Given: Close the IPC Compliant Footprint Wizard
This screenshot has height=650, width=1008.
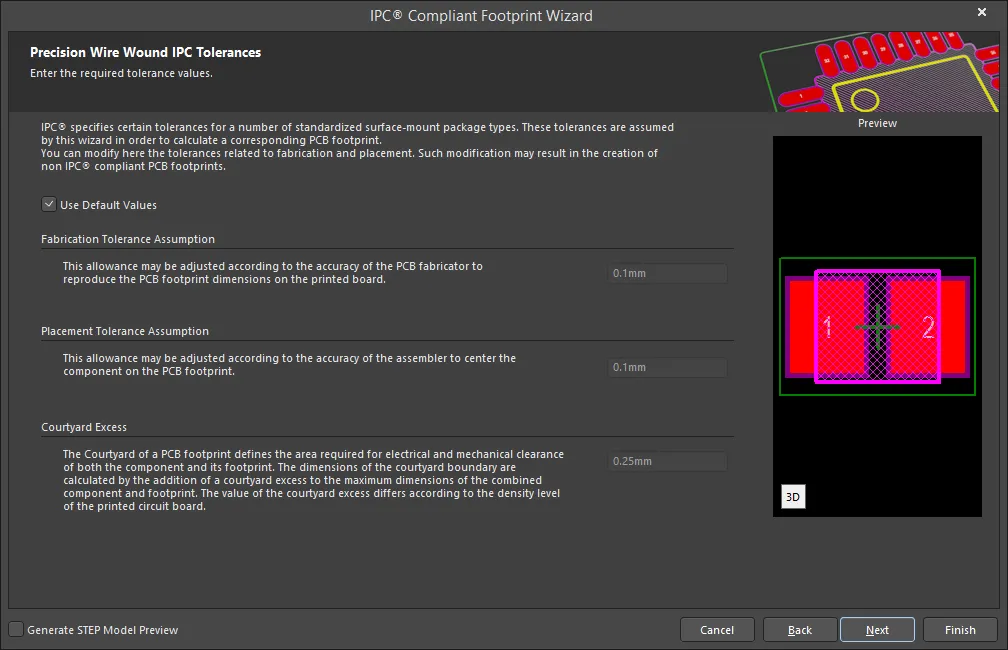Looking at the screenshot, I should pyautogui.click(x=982, y=12).
